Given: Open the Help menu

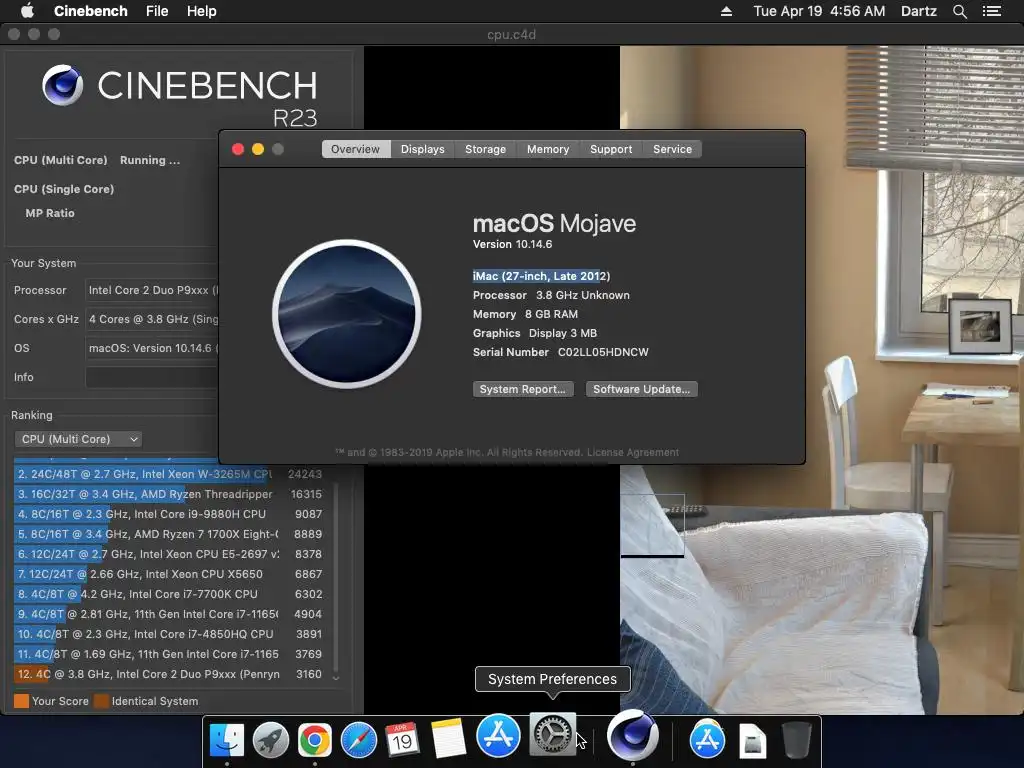Looking at the screenshot, I should coord(201,11).
